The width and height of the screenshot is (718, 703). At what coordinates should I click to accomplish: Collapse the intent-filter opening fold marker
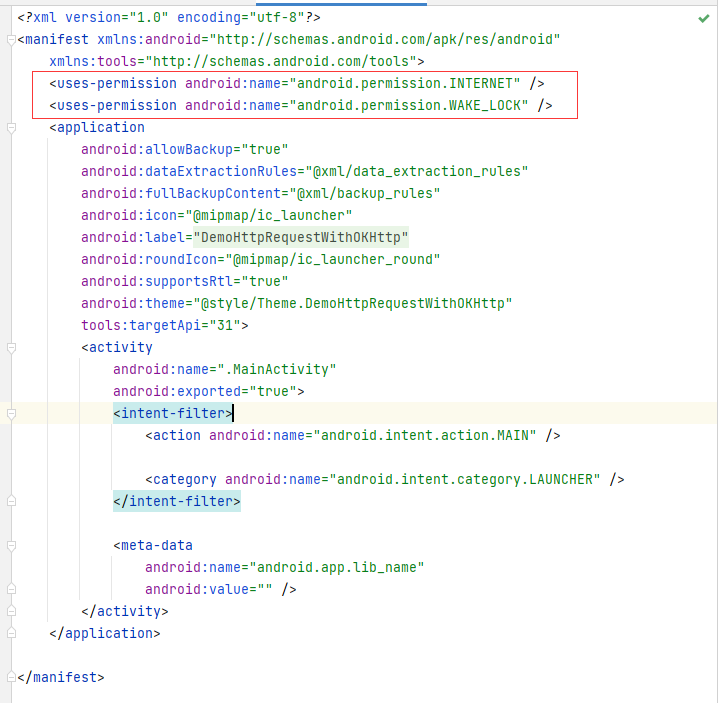[x=12, y=414]
